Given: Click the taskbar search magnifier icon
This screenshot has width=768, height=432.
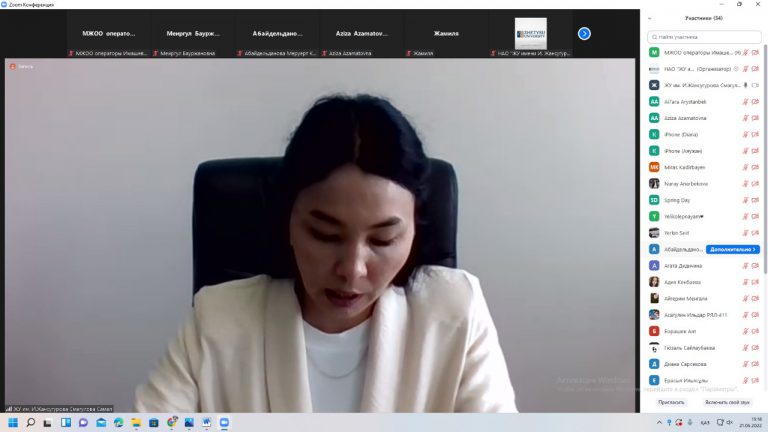Looking at the screenshot, I should click(x=31, y=423).
